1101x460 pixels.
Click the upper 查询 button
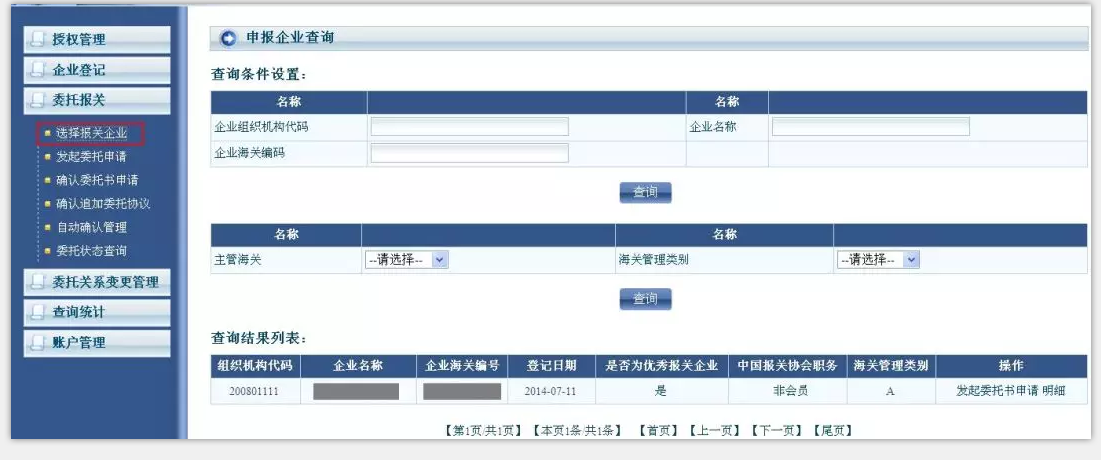645,192
